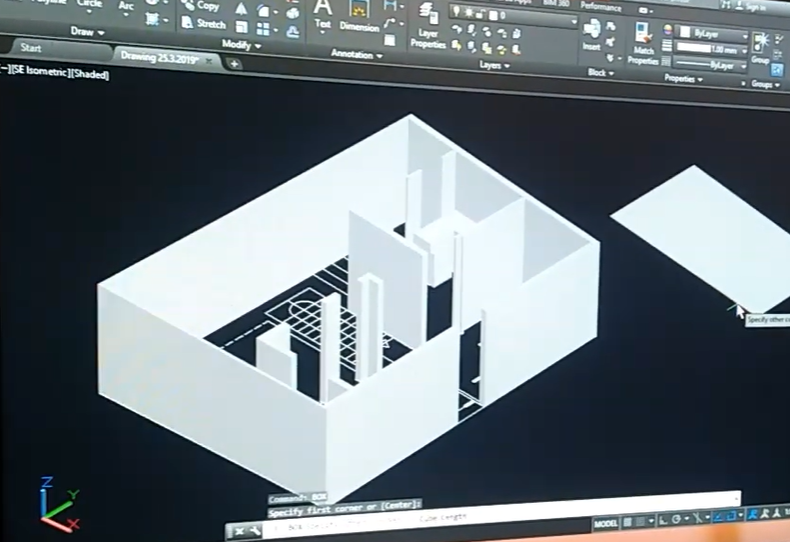
Task: Click the Shaded visual style label
Action: (x=89, y=75)
